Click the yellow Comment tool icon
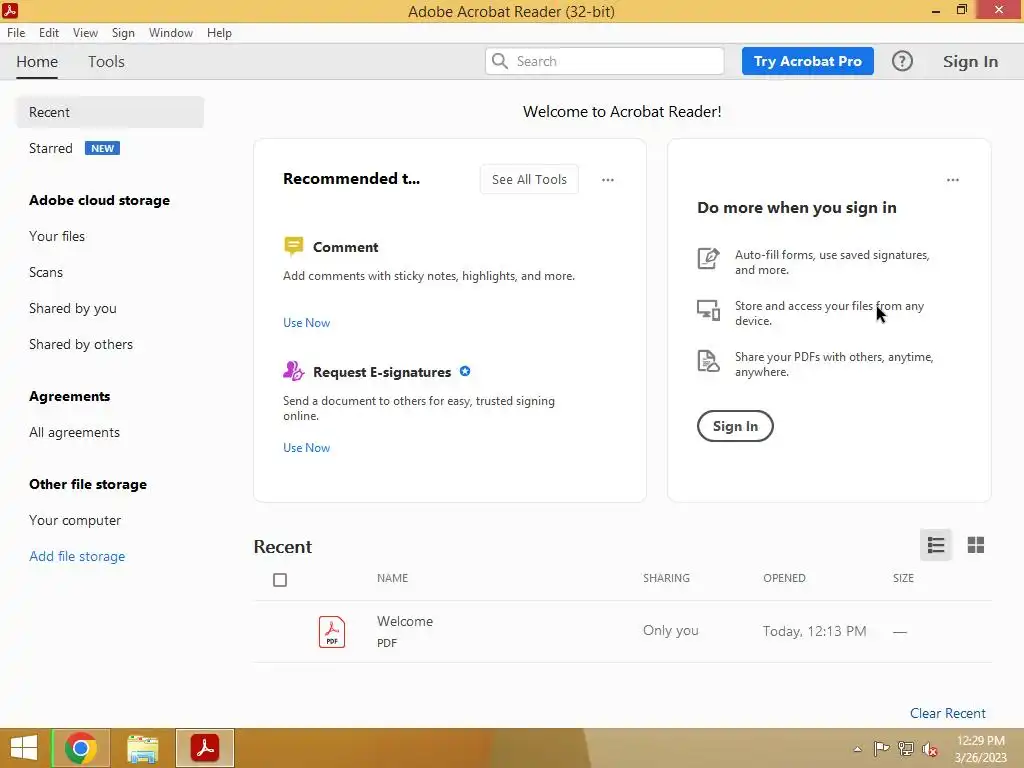This screenshot has width=1024, height=768. click(x=293, y=246)
